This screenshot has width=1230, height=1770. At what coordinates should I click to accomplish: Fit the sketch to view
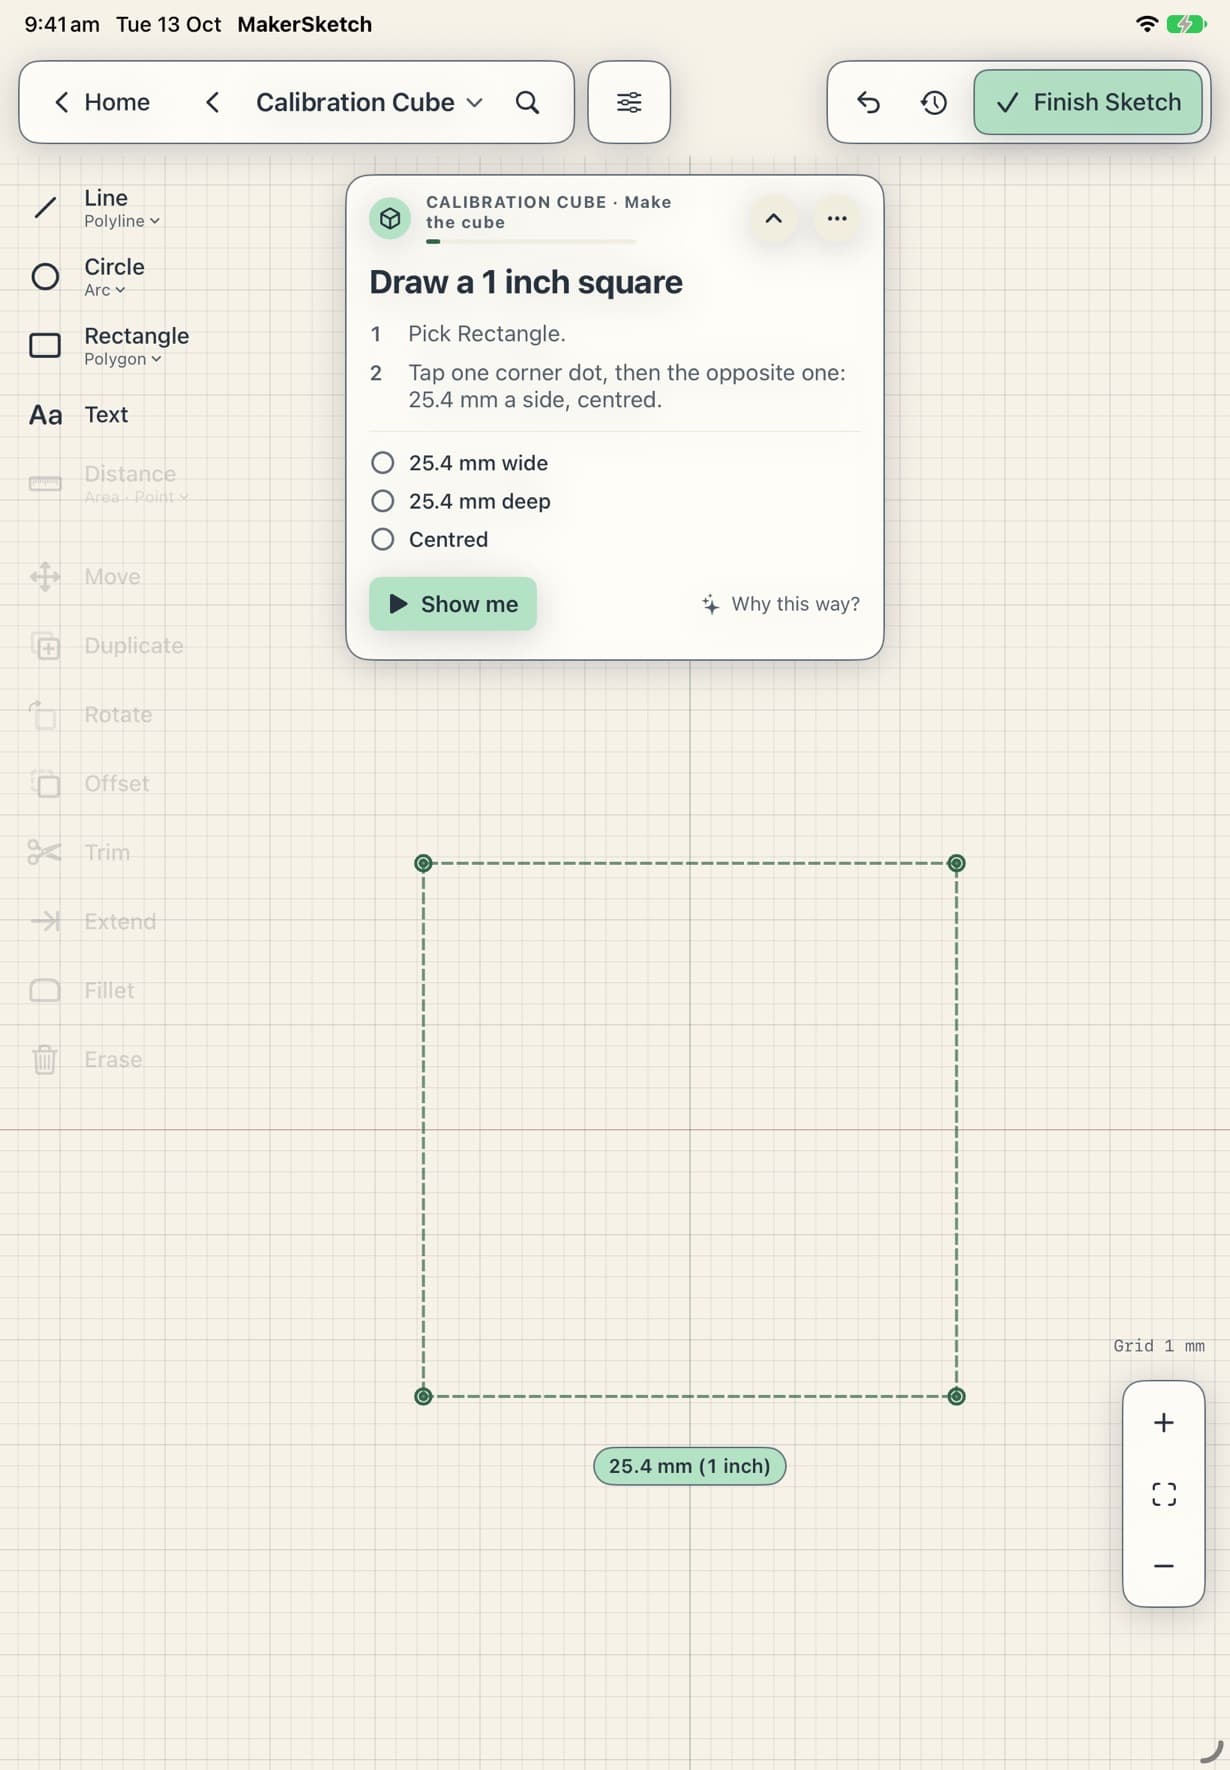pos(1164,1494)
